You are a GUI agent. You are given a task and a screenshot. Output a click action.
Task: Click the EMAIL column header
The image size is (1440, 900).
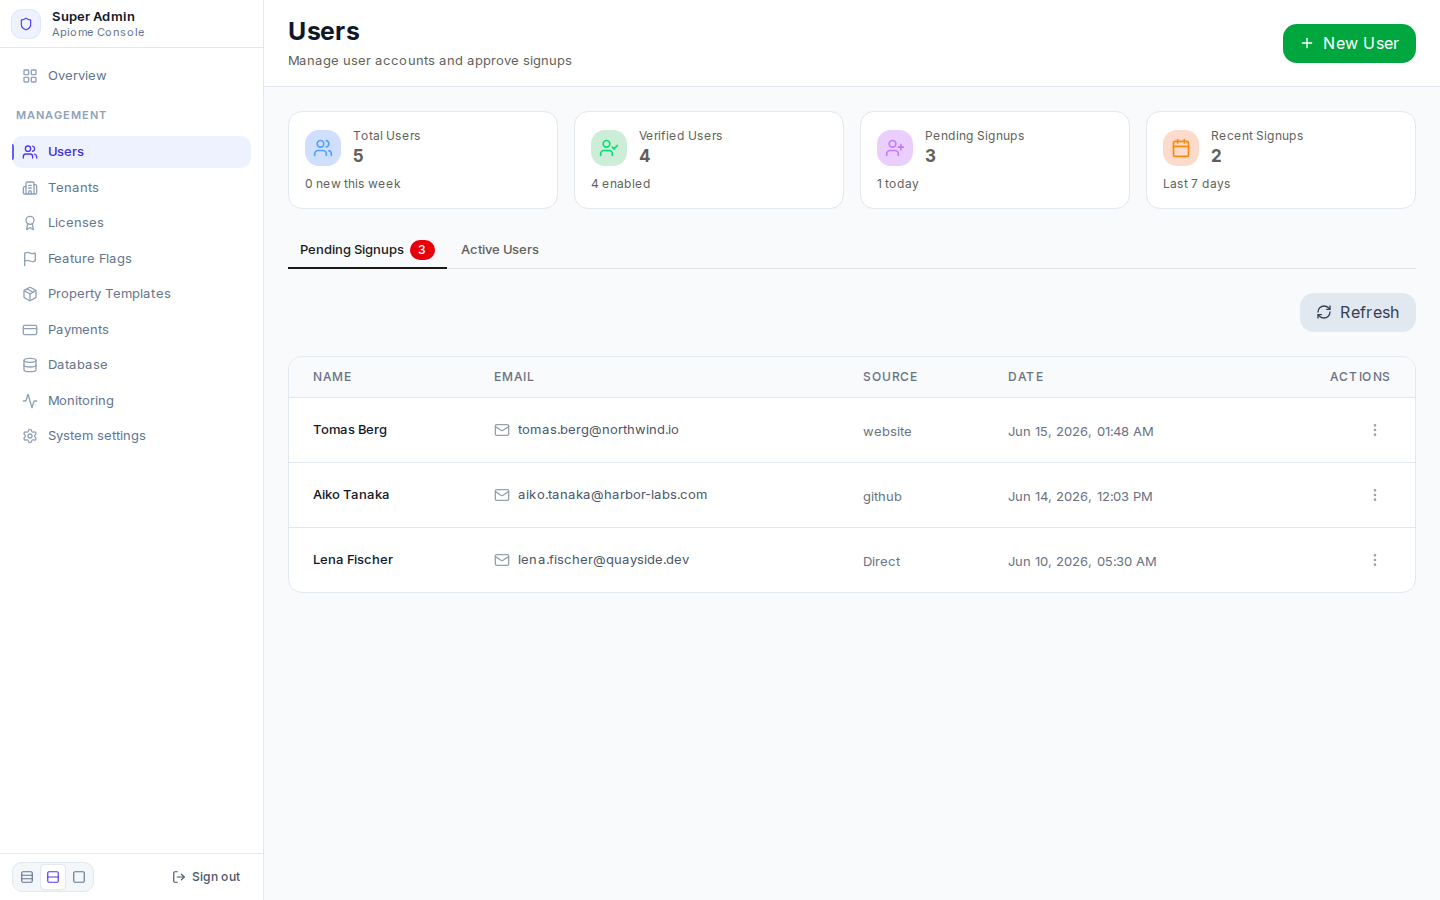pyautogui.click(x=514, y=377)
